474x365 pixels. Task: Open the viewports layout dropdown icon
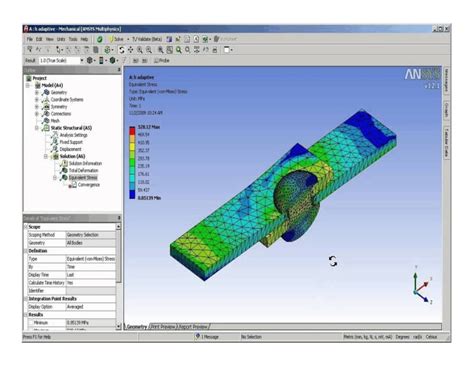pyautogui.click(x=228, y=50)
